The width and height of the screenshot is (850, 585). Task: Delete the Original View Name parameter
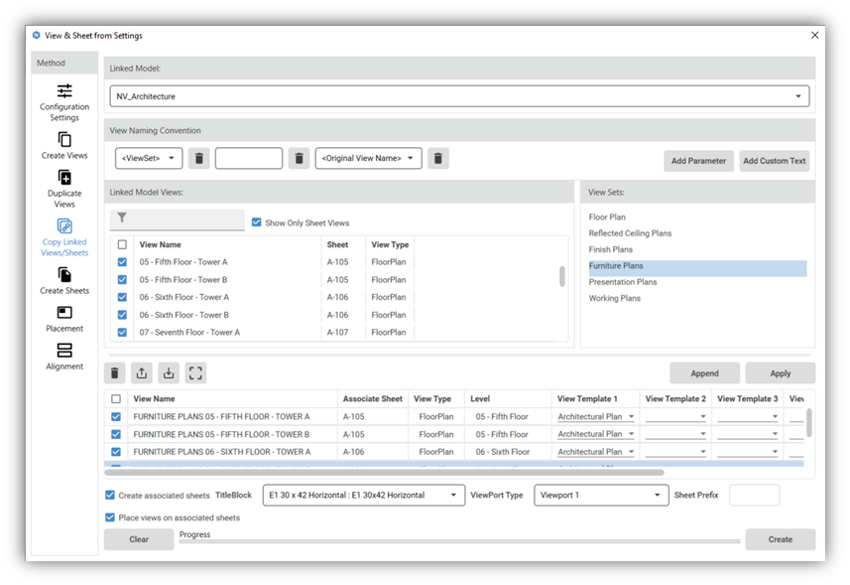tap(438, 158)
